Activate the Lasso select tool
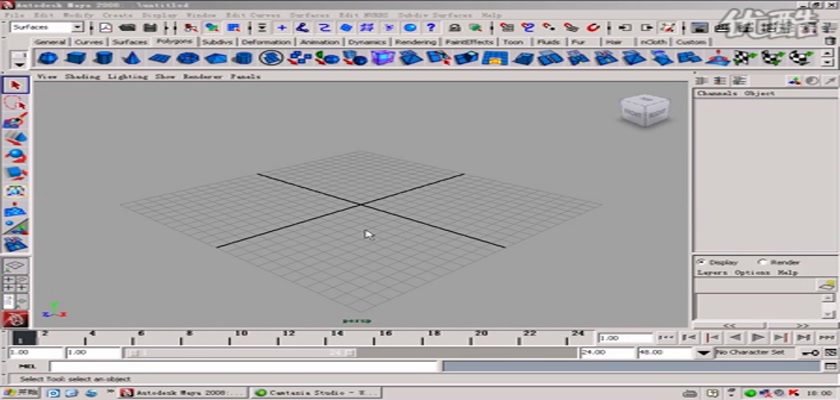This screenshot has height=400, width=840. pyautogui.click(x=16, y=103)
